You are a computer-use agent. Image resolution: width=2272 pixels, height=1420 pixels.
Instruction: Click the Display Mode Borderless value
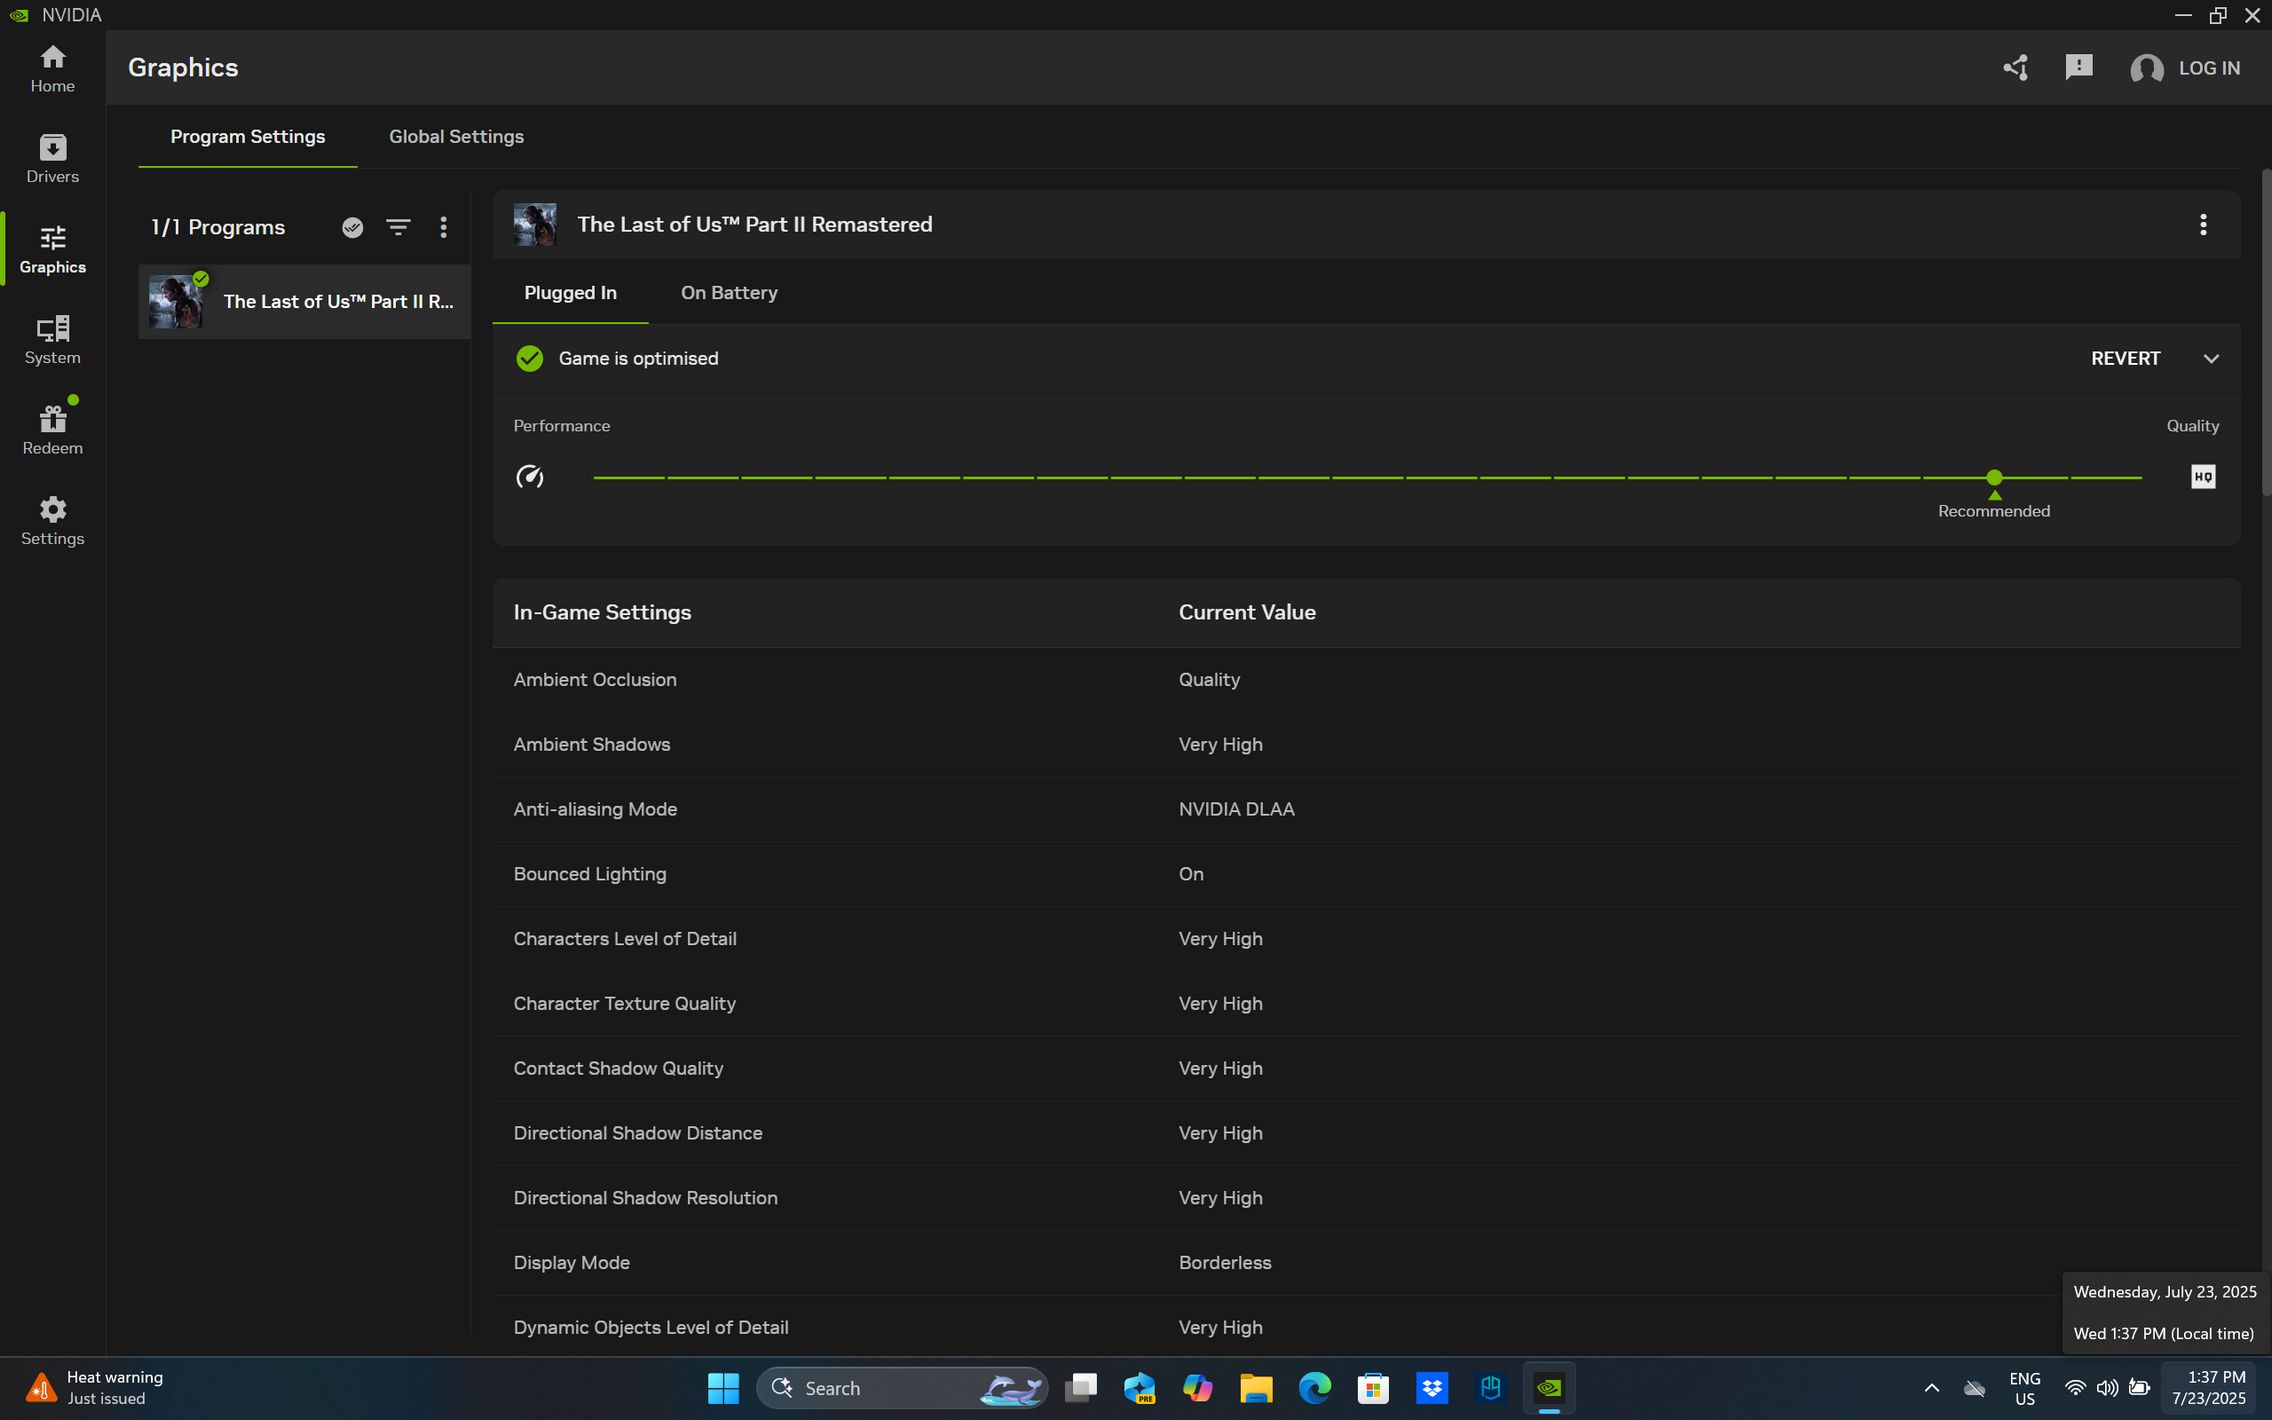point(1225,1263)
